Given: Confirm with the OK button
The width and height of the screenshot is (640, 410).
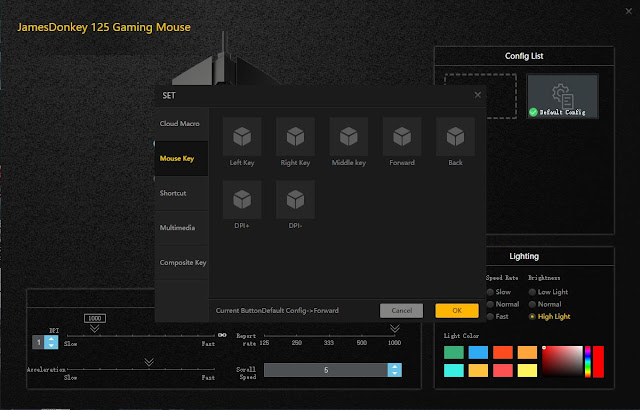Looking at the screenshot, I should pyautogui.click(x=457, y=310).
